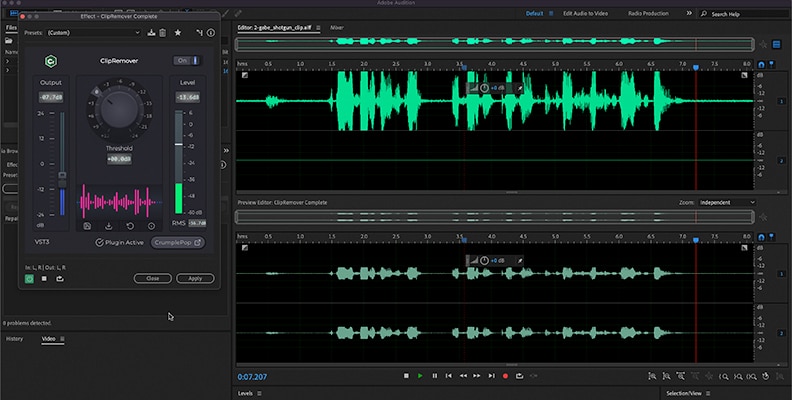Click the rewind transport button
The height and width of the screenshot is (400, 792).
click(463, 376)
